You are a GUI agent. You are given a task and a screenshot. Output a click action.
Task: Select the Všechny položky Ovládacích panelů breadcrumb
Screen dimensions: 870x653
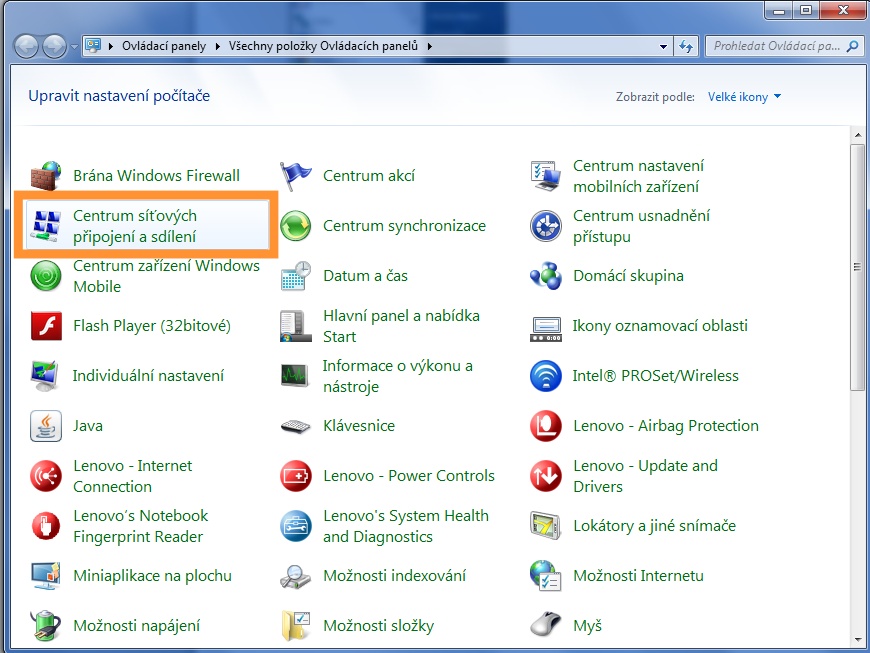coord(325,46)
